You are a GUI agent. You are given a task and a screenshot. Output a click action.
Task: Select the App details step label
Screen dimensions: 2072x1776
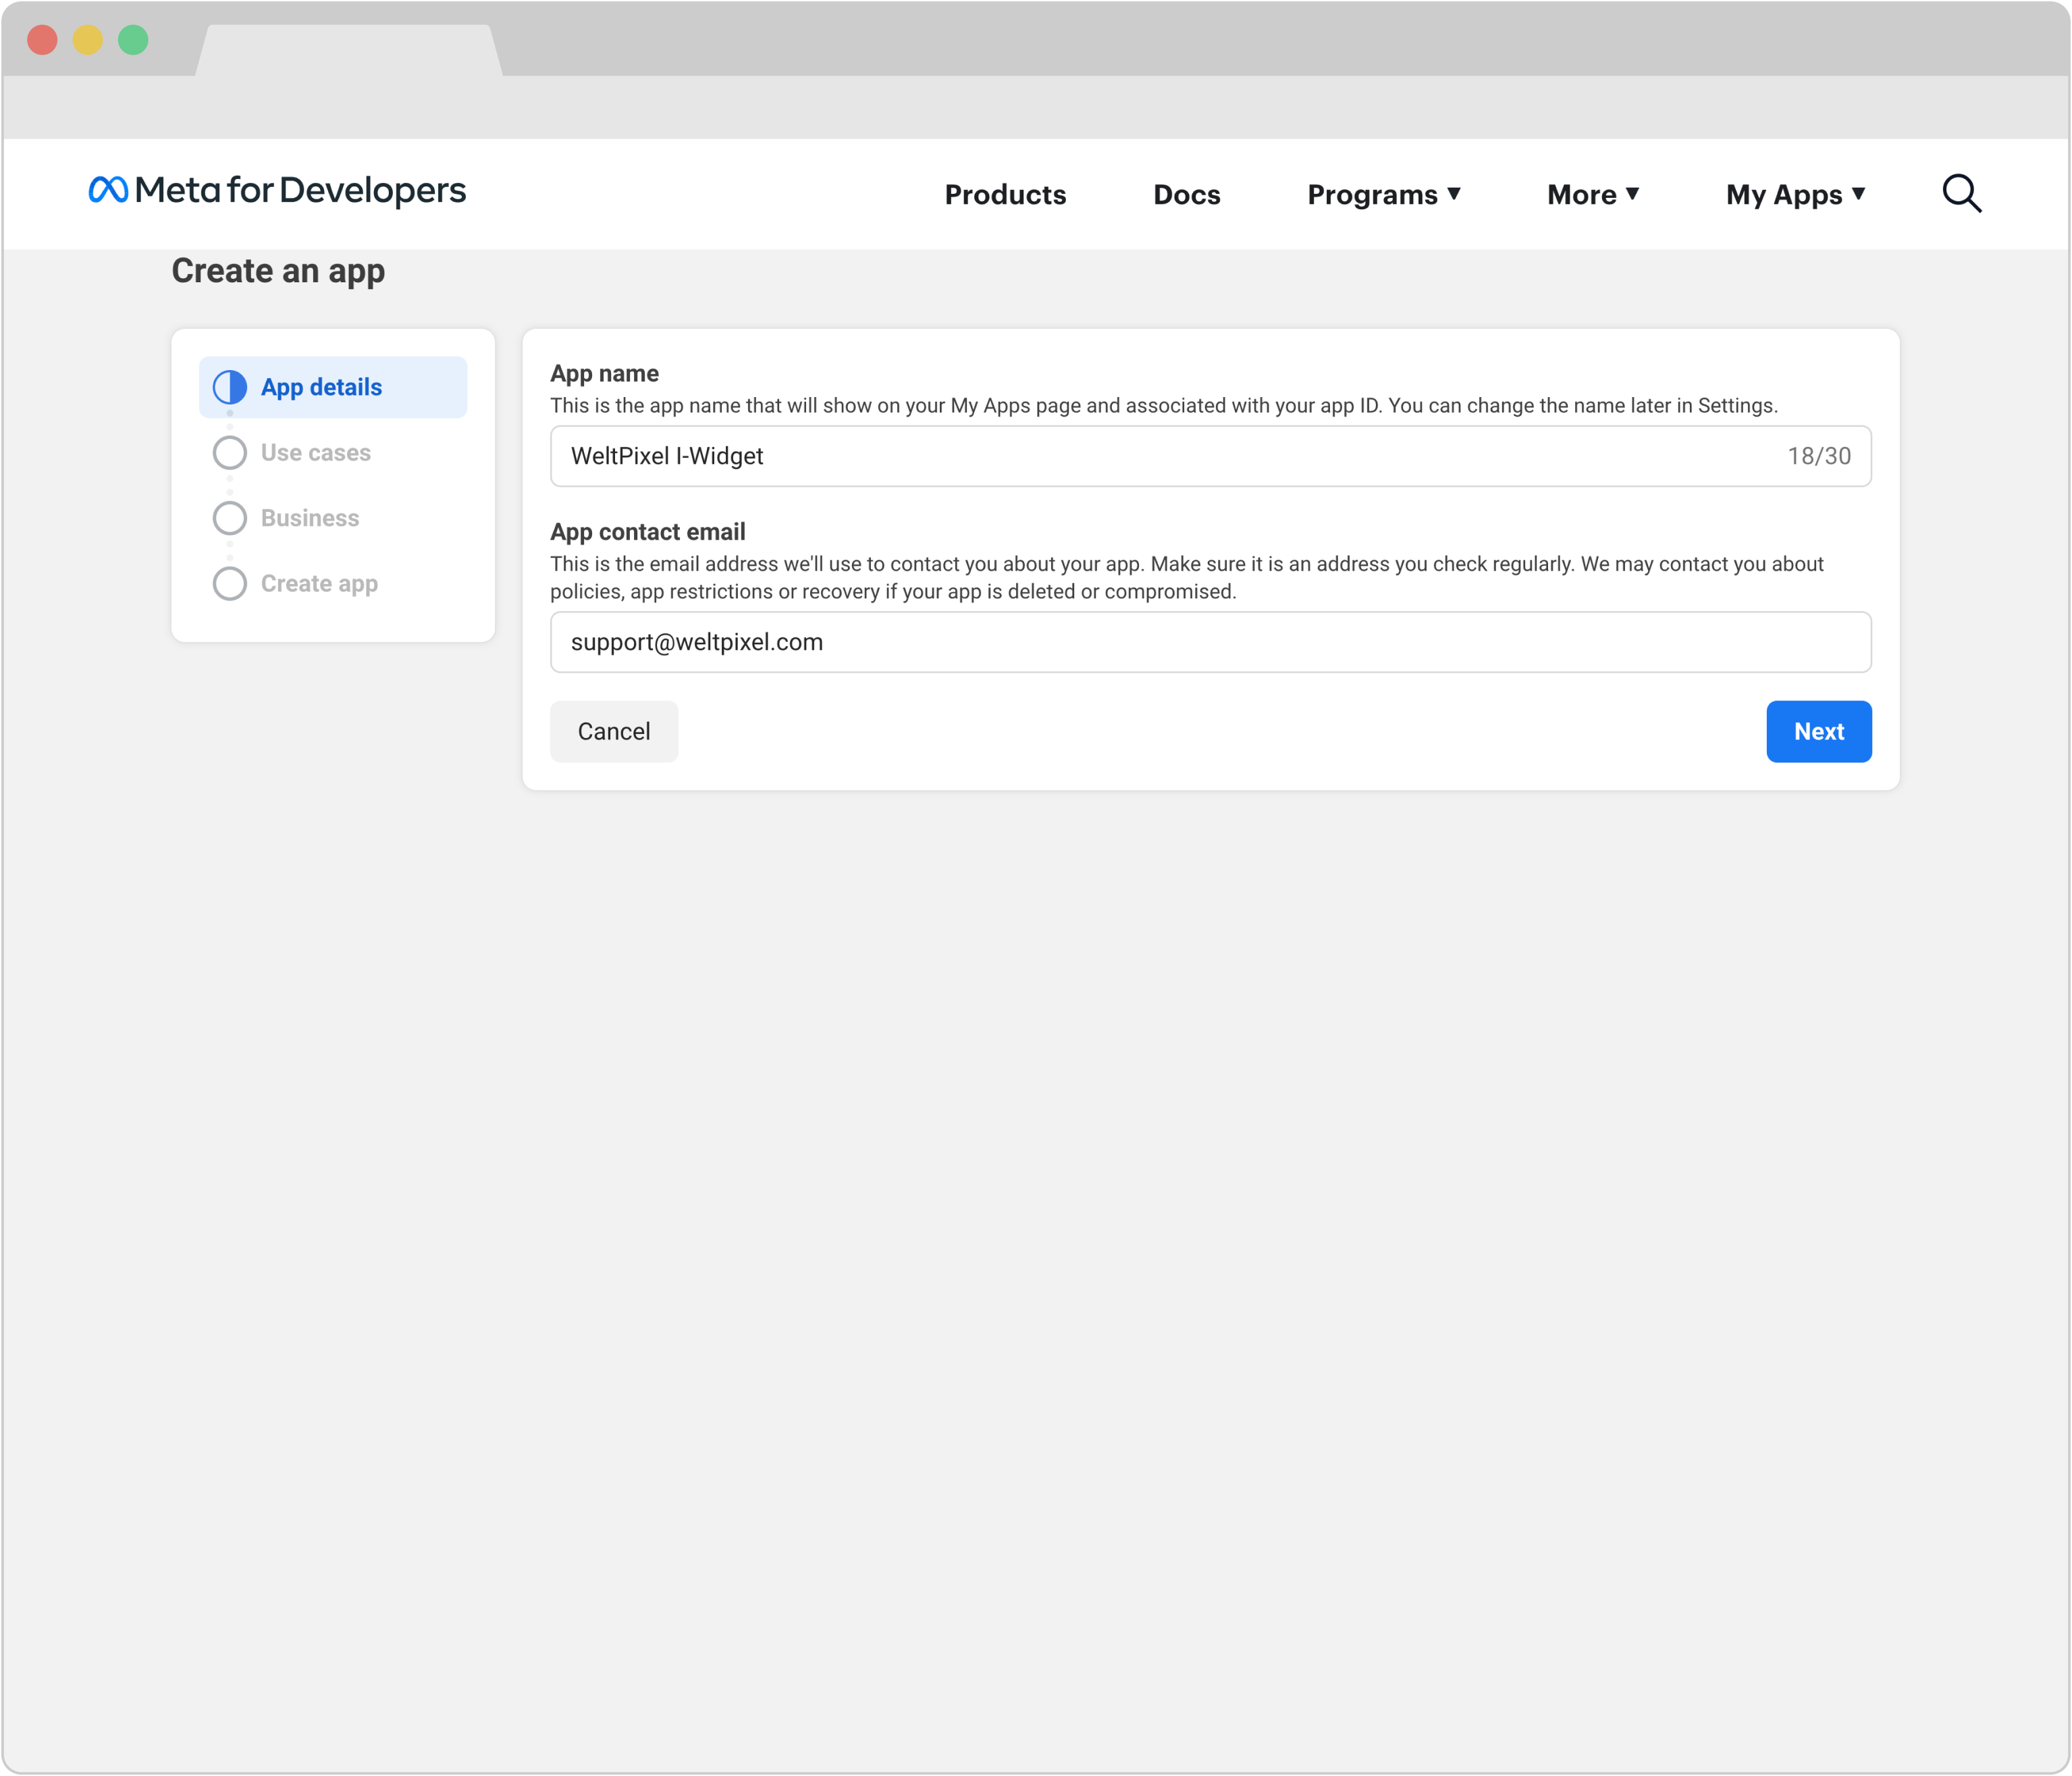click(x=321, y=388)
